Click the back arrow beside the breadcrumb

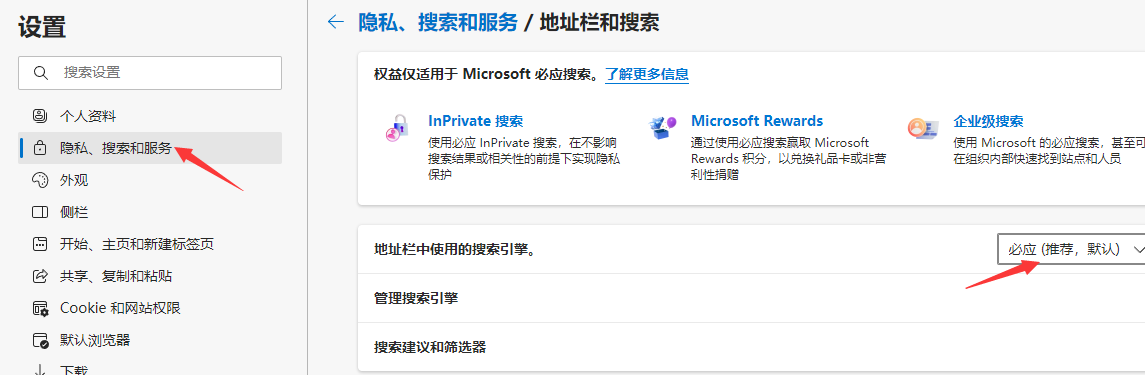pyautogui.click(x=336, y=22)
